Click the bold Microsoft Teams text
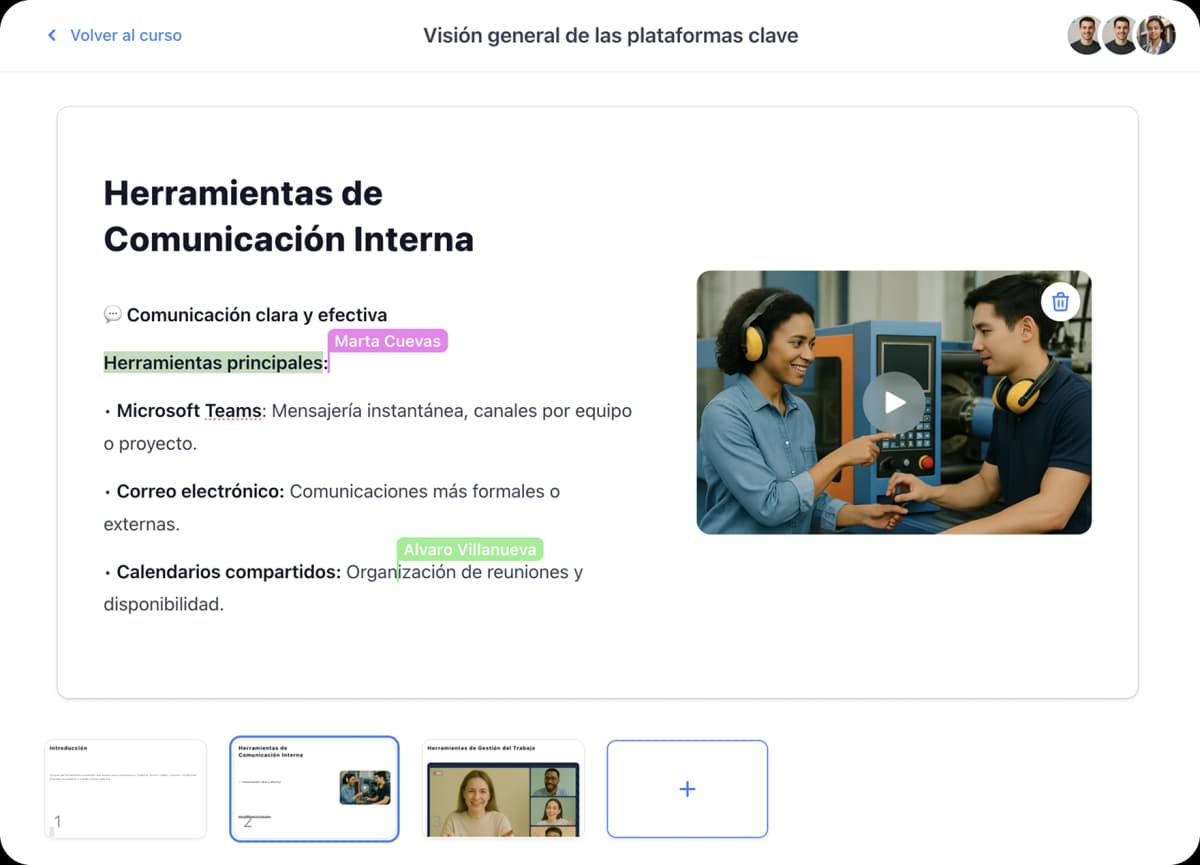The image size is (1200, 865). tap(185, 410)
